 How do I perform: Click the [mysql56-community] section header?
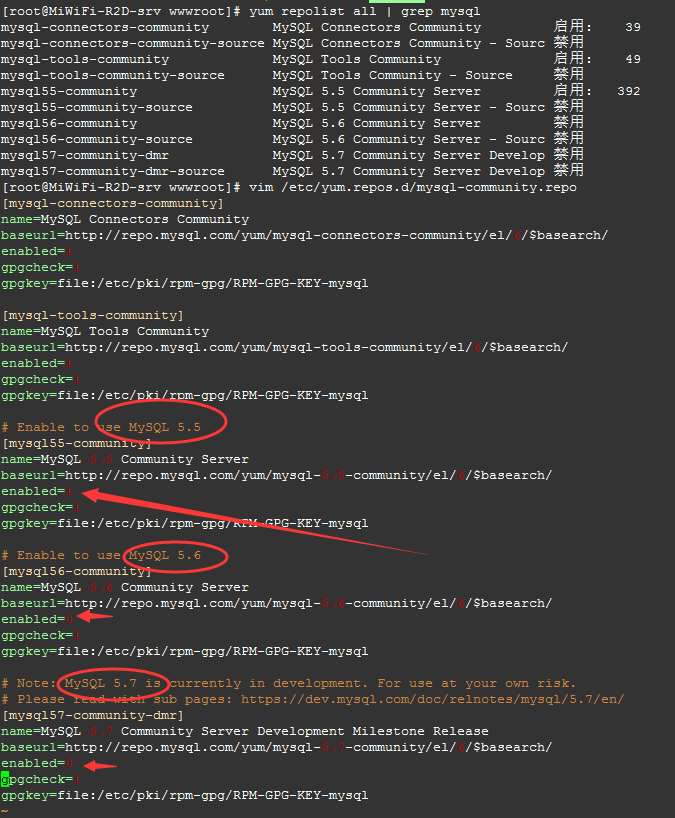(77, 571)
